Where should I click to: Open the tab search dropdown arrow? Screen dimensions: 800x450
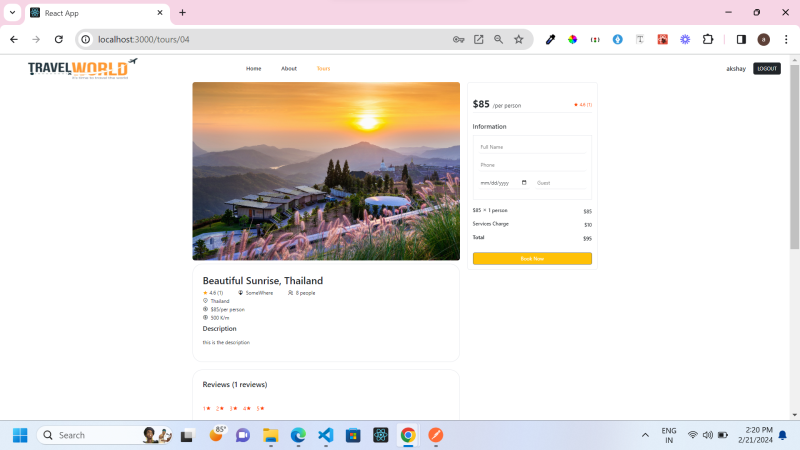tap(12, 12)
